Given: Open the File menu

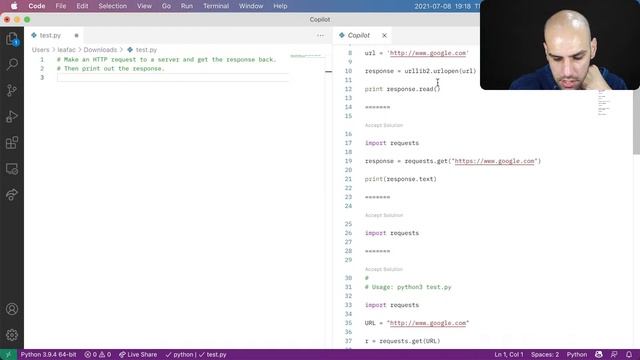Looking at the screenshot, I should coord(61,6).
